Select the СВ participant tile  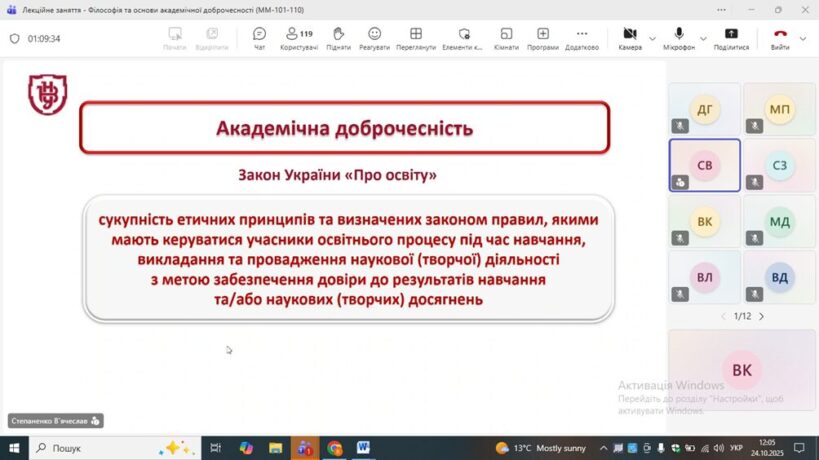coord(704,165)
